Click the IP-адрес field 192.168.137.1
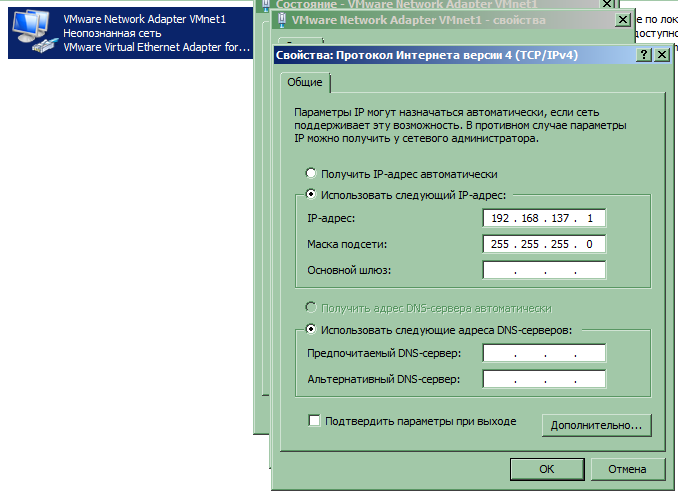Screen dimensions: 678x492 [x=544, y=218]
